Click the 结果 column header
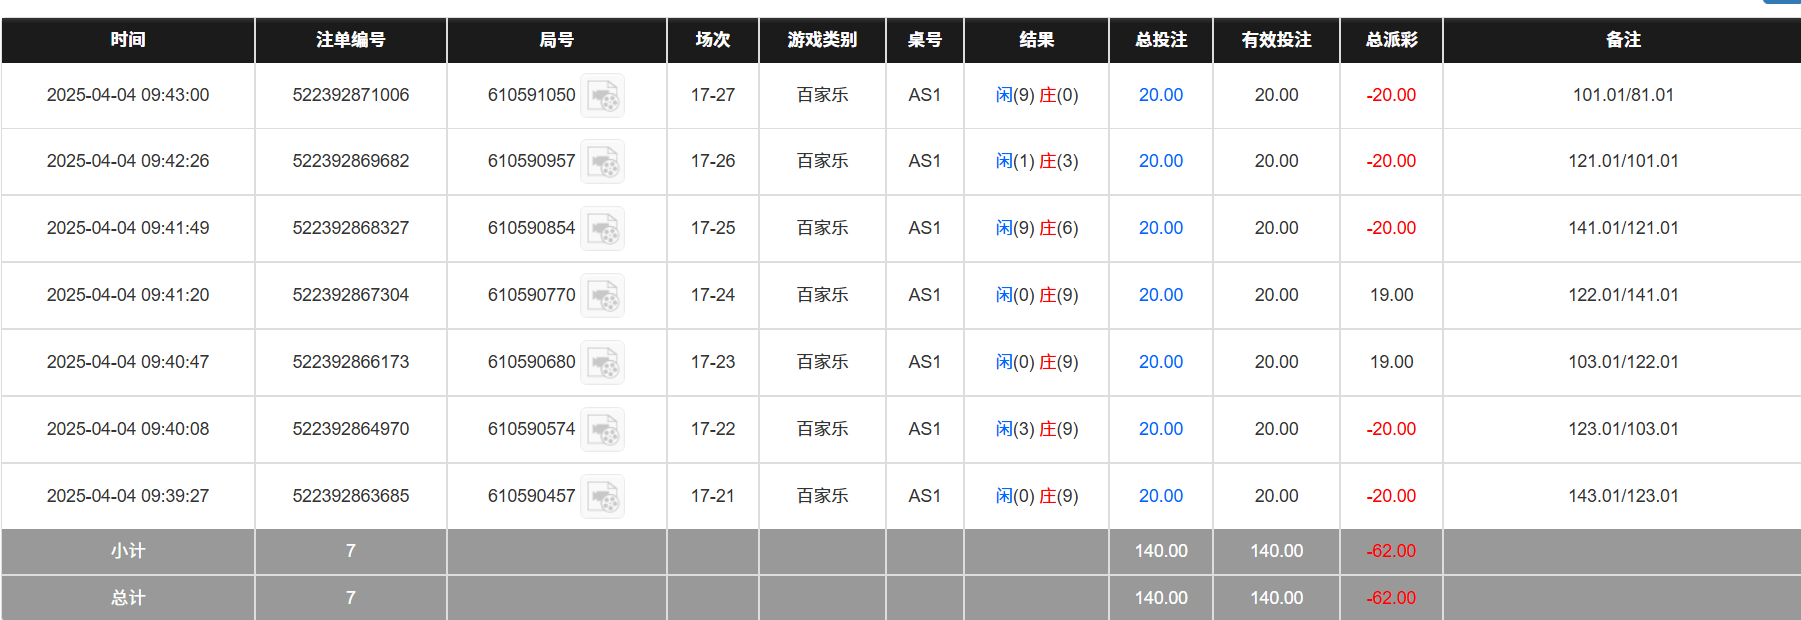The image size is (1801, 620). [1036, 40]
